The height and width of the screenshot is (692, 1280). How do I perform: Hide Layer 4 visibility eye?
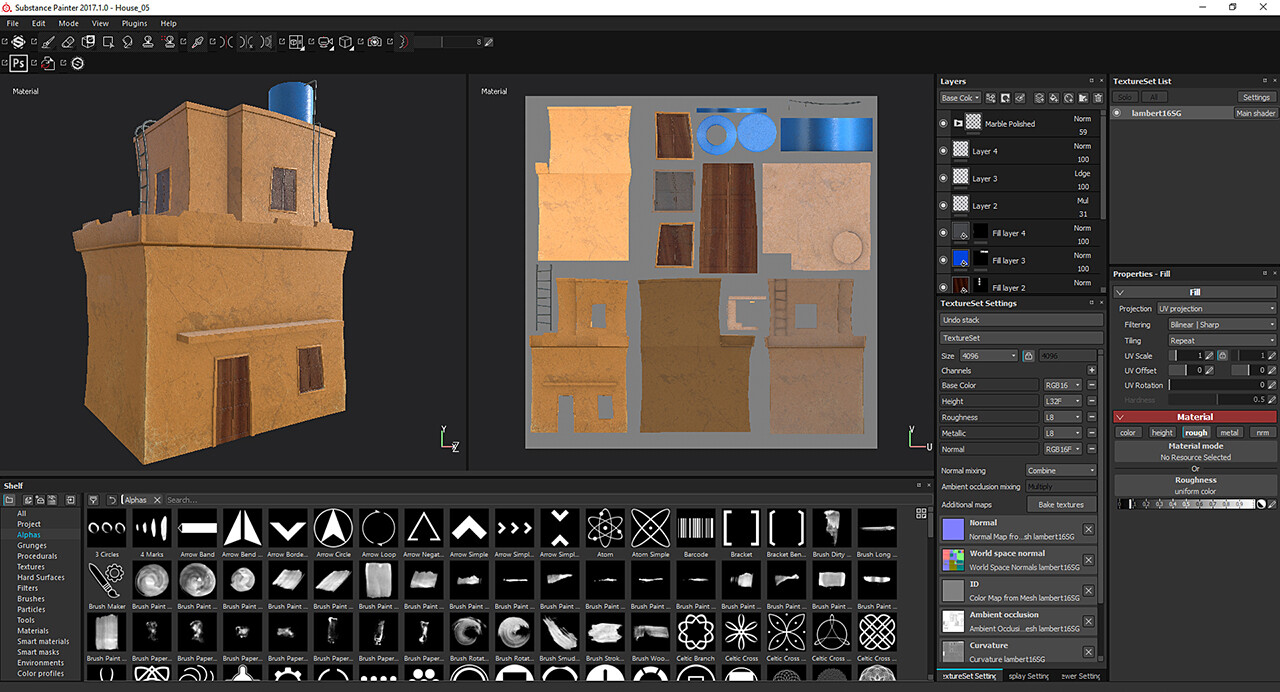[x=943, y=151]
